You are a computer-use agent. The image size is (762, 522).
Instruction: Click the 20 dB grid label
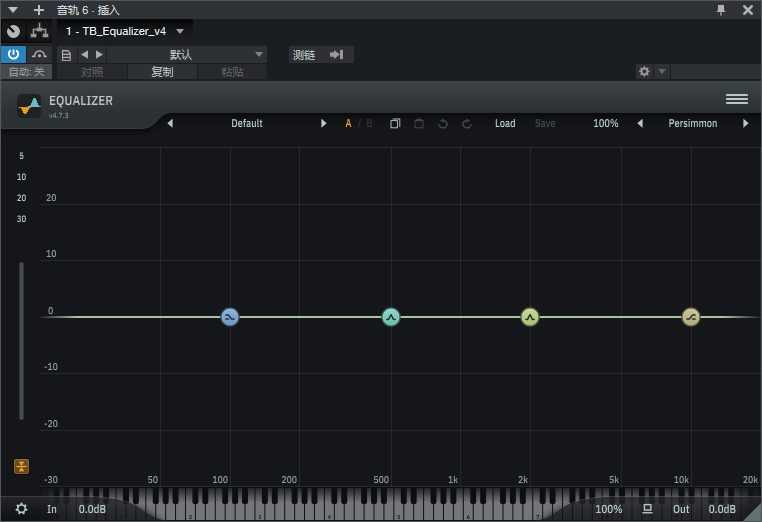pyautogui.click(x=51, y=198)
